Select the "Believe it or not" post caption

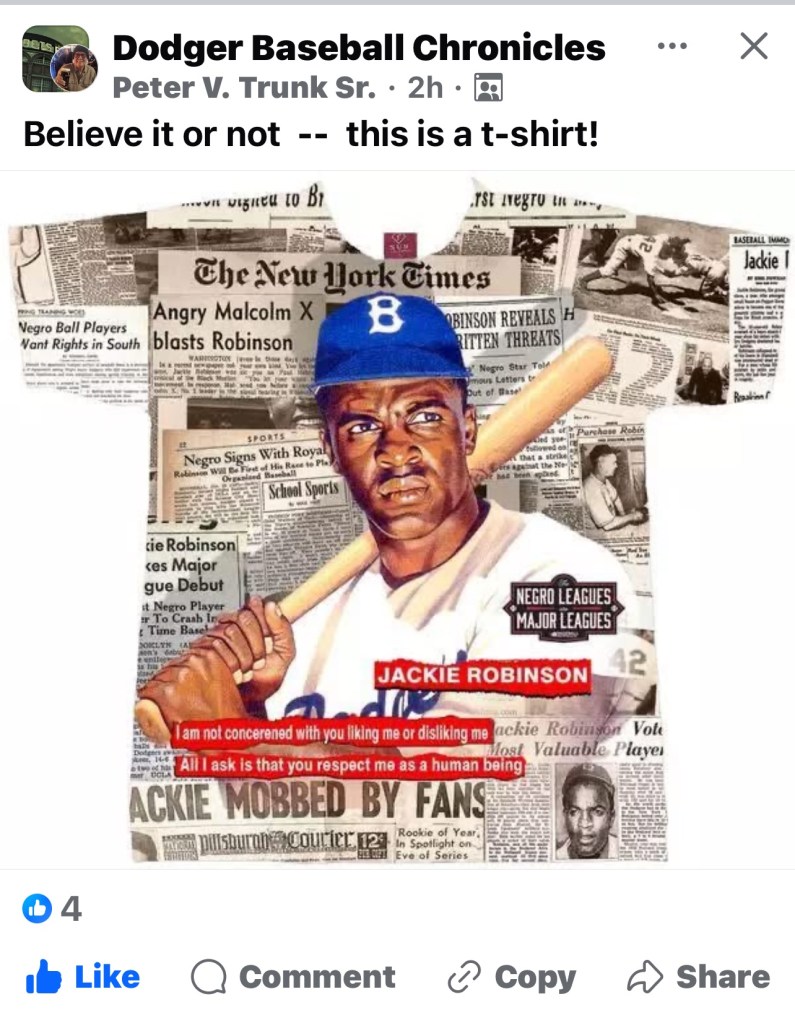coord(311,134)
